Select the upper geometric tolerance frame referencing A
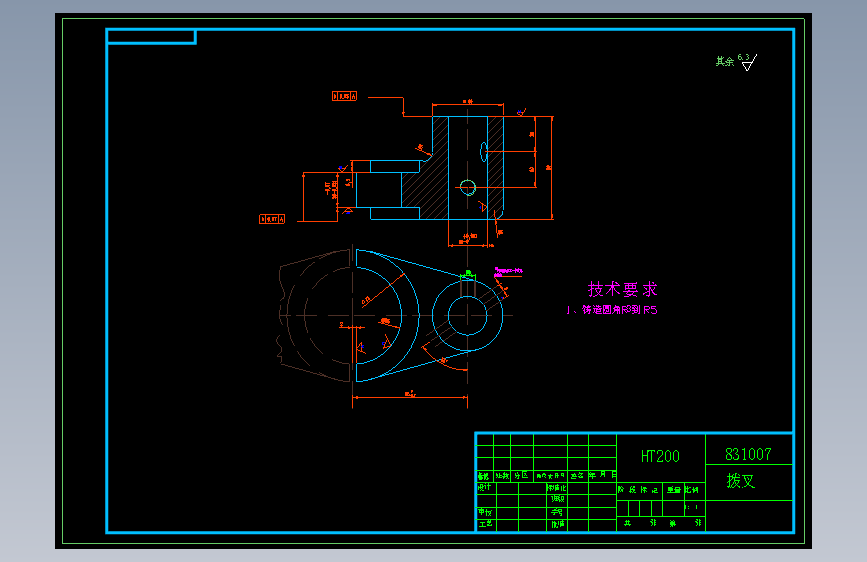The height and width of the screenshot is (562, 867). 344,96
